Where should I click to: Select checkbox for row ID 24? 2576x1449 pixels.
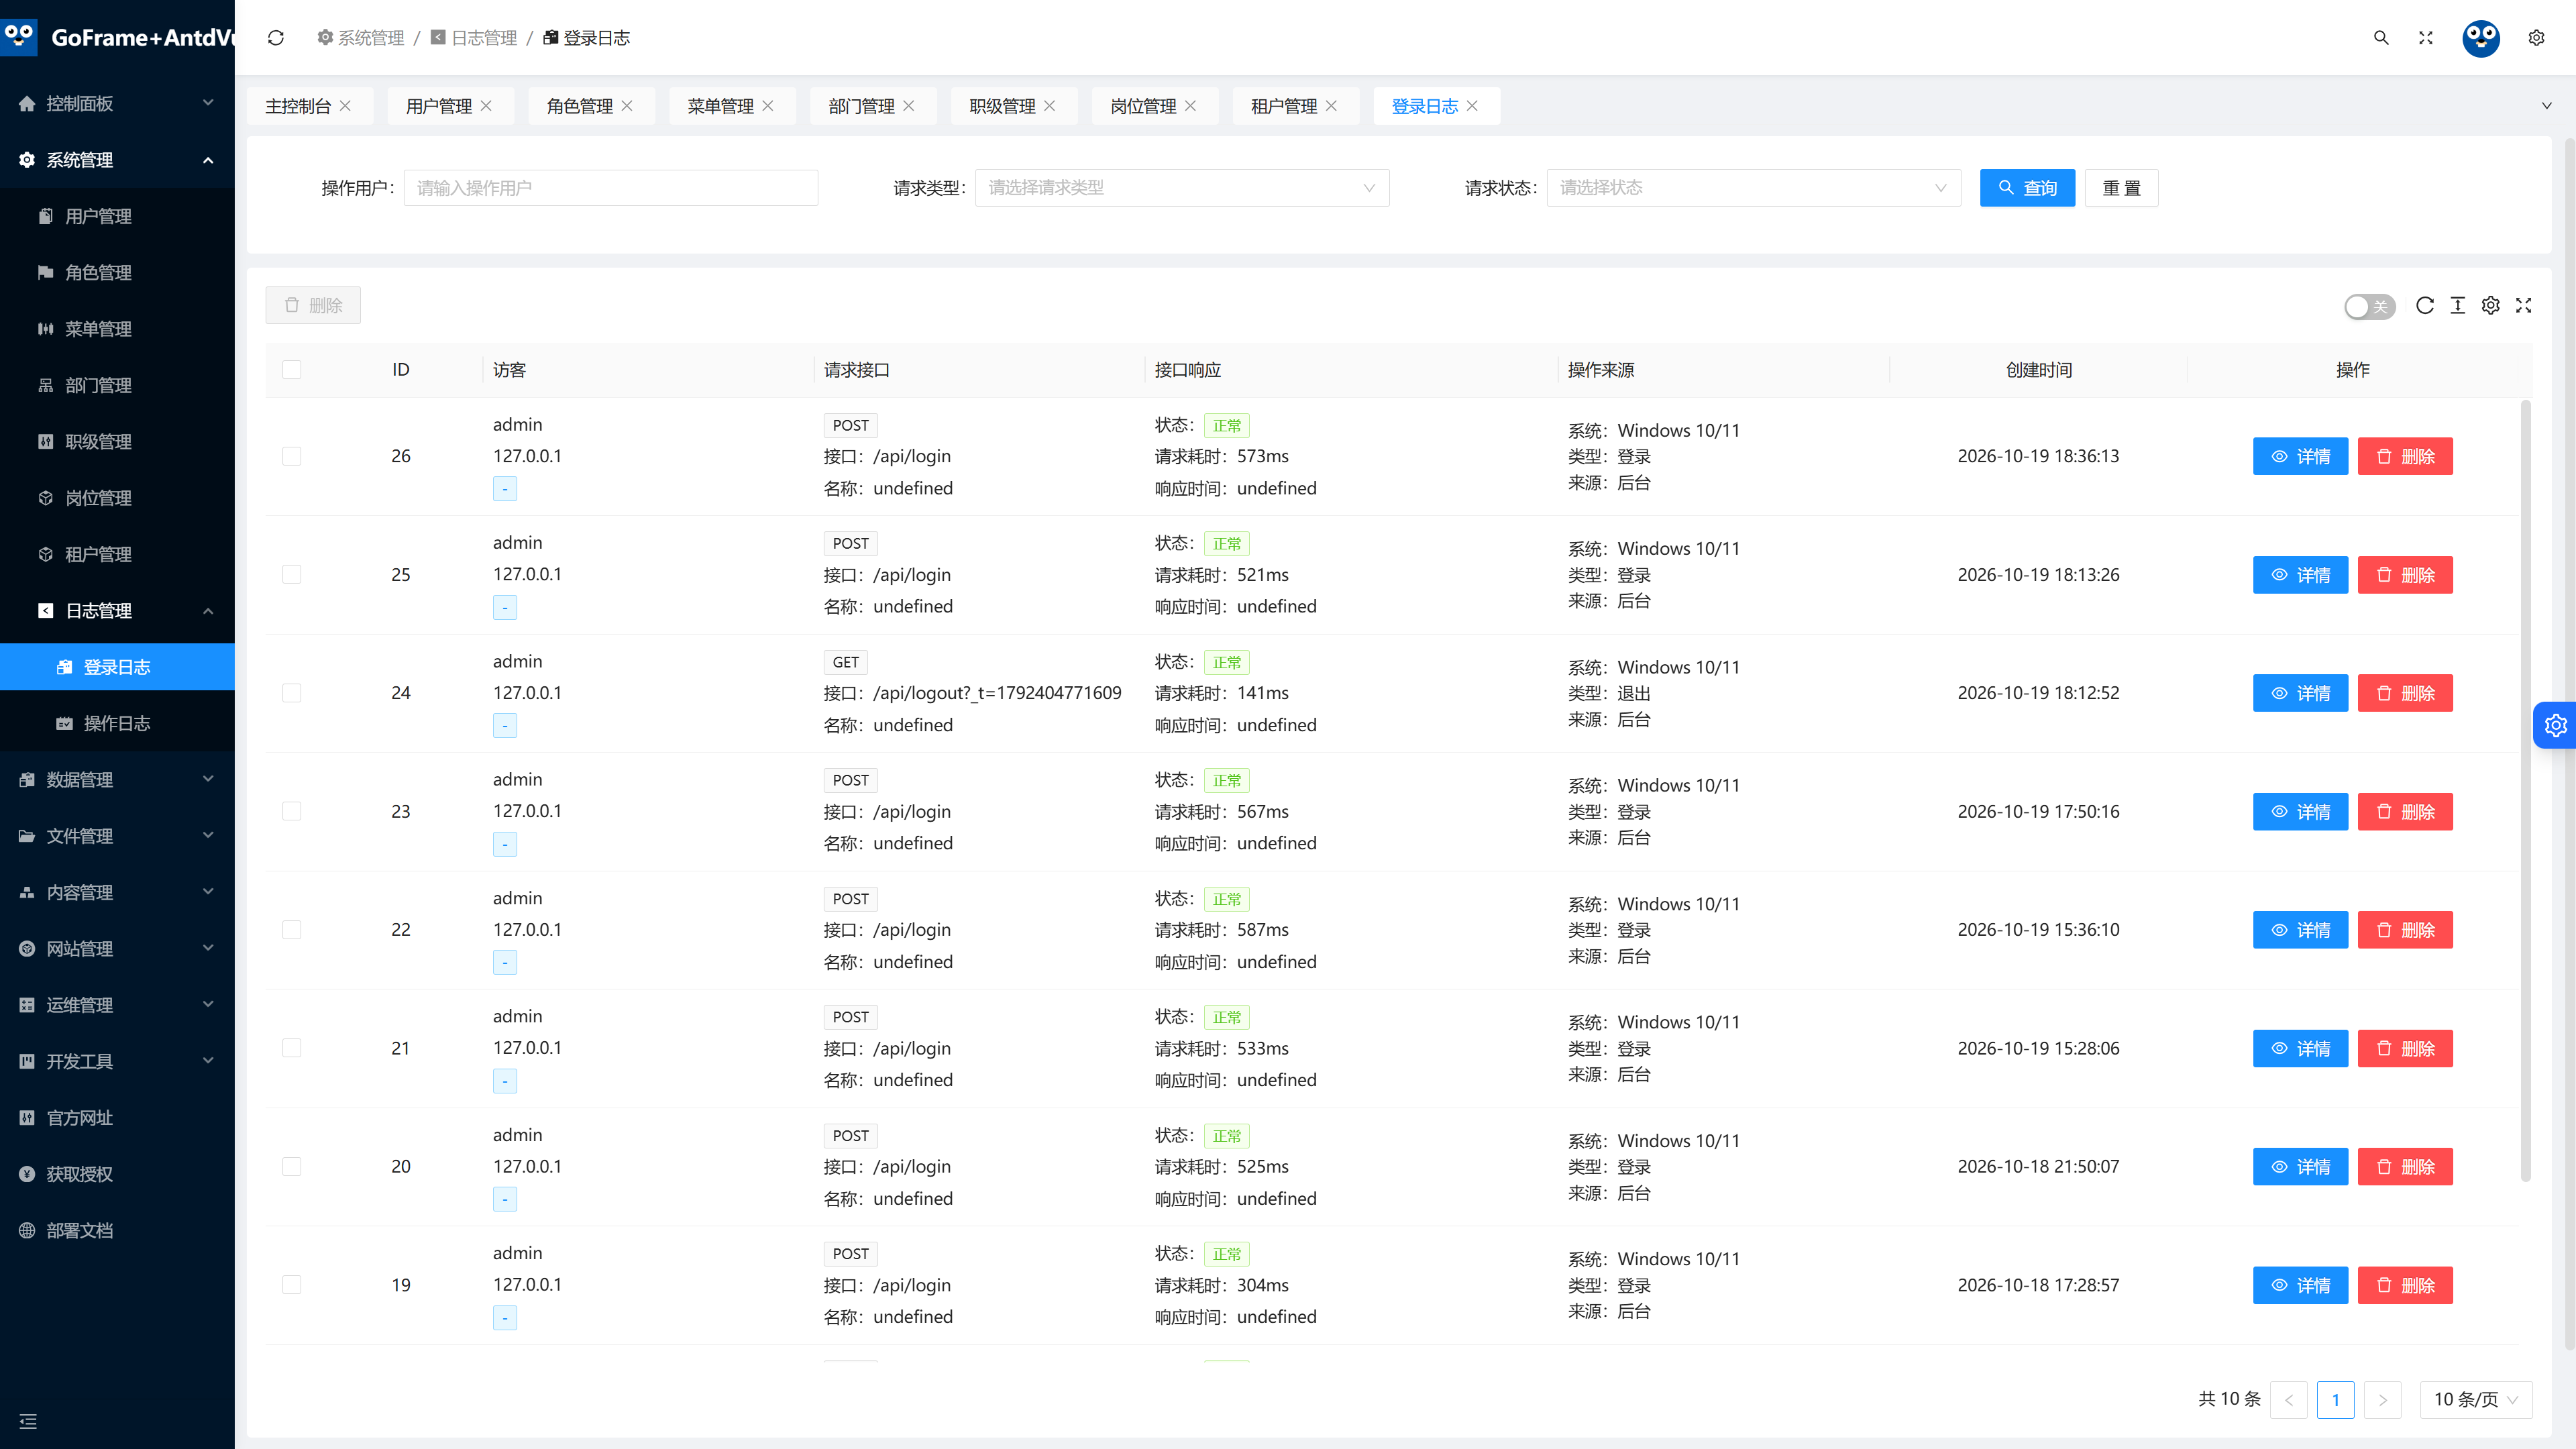click(292, 693)
